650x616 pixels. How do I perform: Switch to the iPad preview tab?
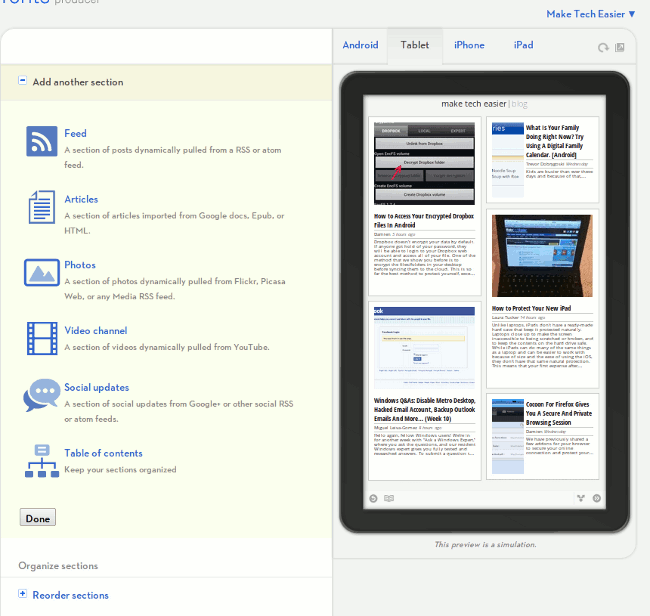524,45
